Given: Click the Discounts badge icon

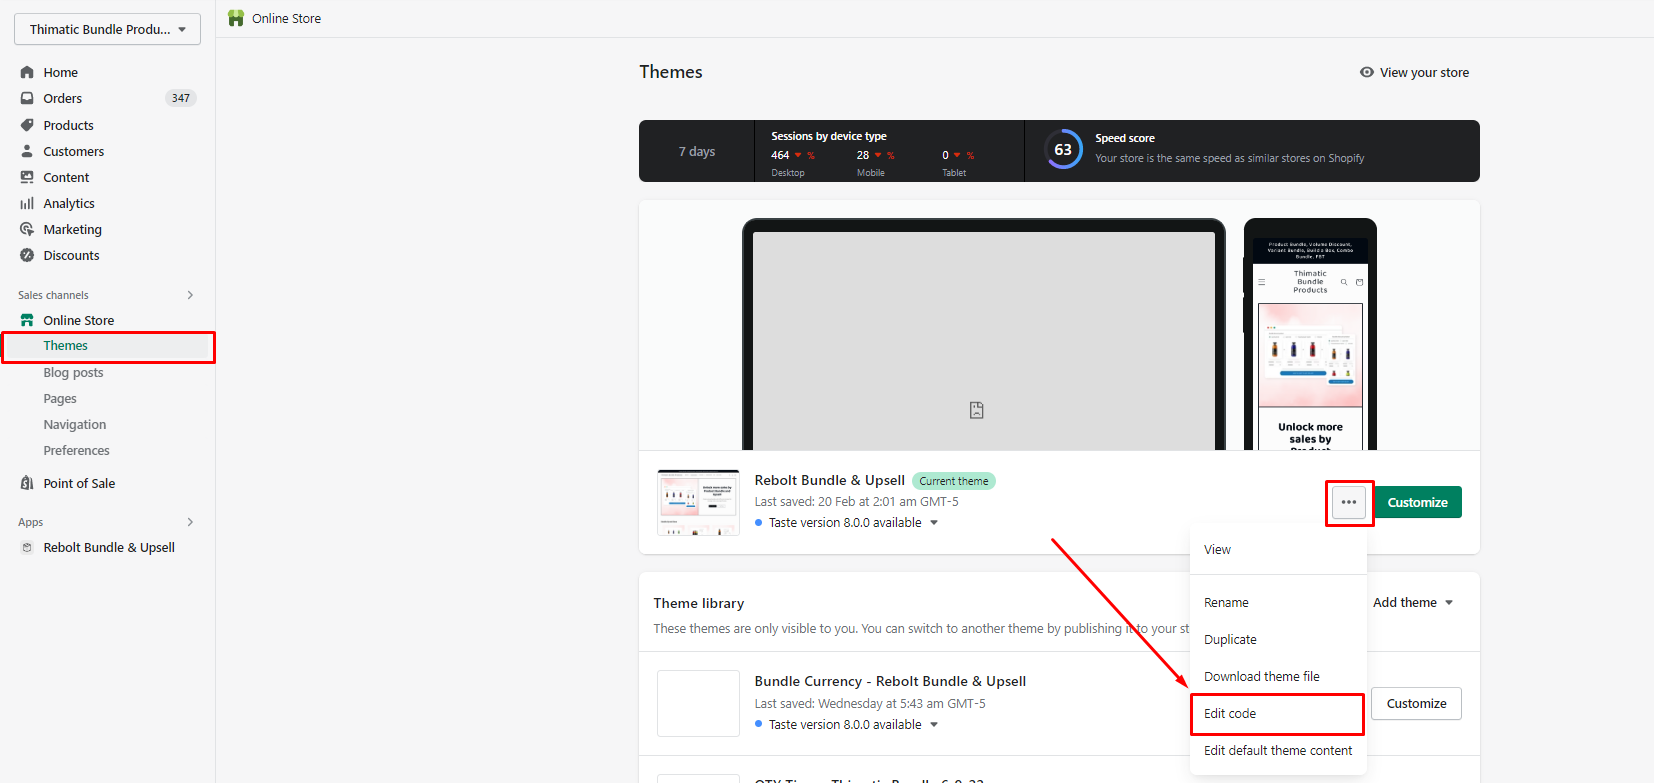Looking at the screenshot, I should pyautogui.click(x=27, y=255).
